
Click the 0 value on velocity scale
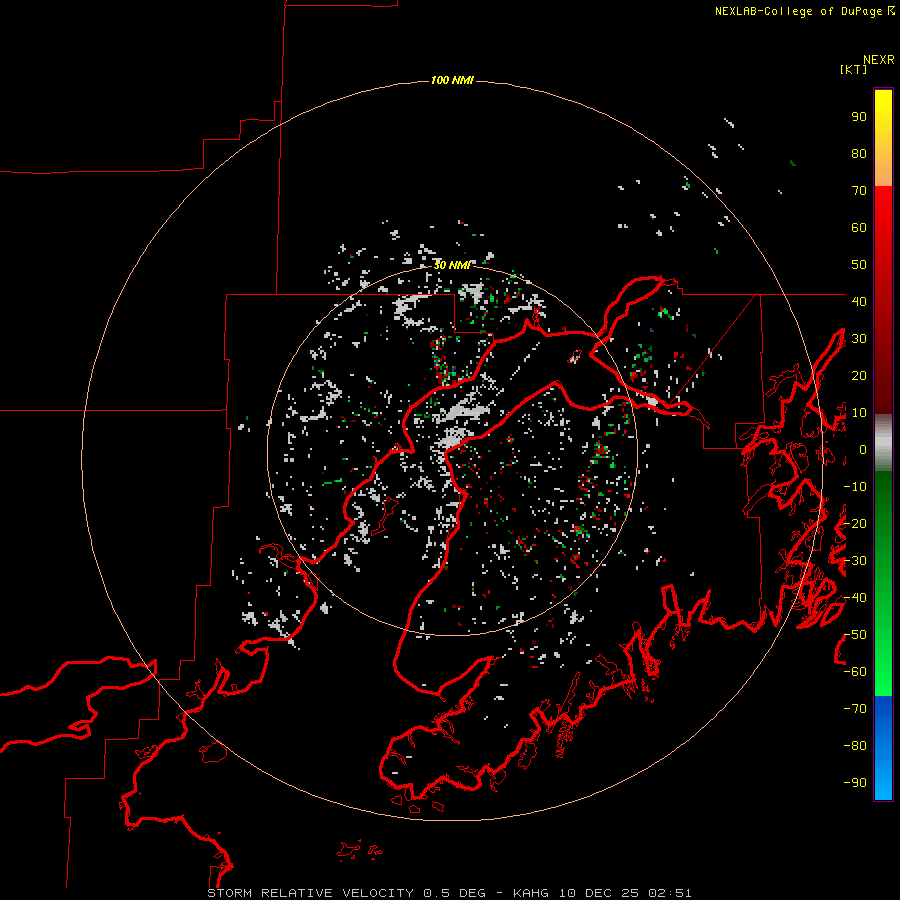(863, 450)
